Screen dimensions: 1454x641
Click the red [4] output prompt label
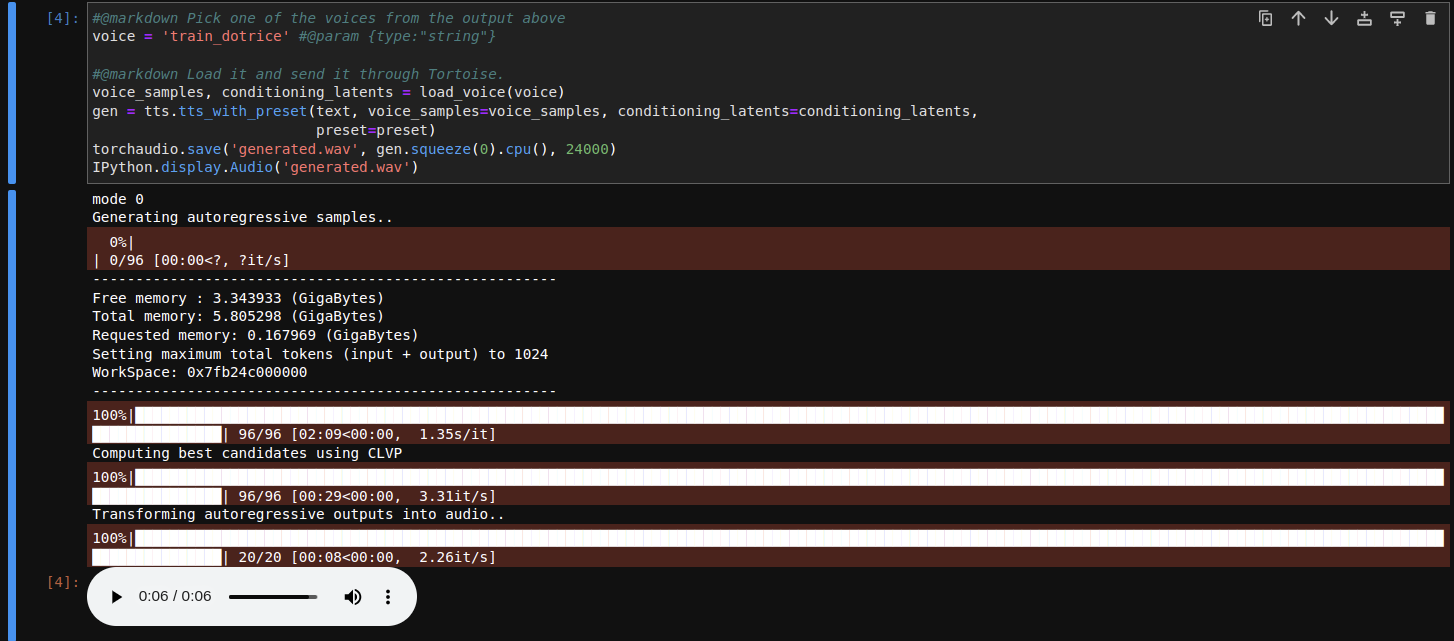click(x=59, y=580)
